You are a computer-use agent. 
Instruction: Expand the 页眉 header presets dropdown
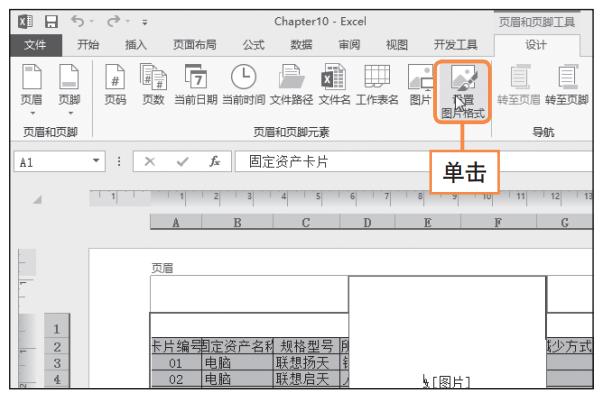click(x=32, y=113)
